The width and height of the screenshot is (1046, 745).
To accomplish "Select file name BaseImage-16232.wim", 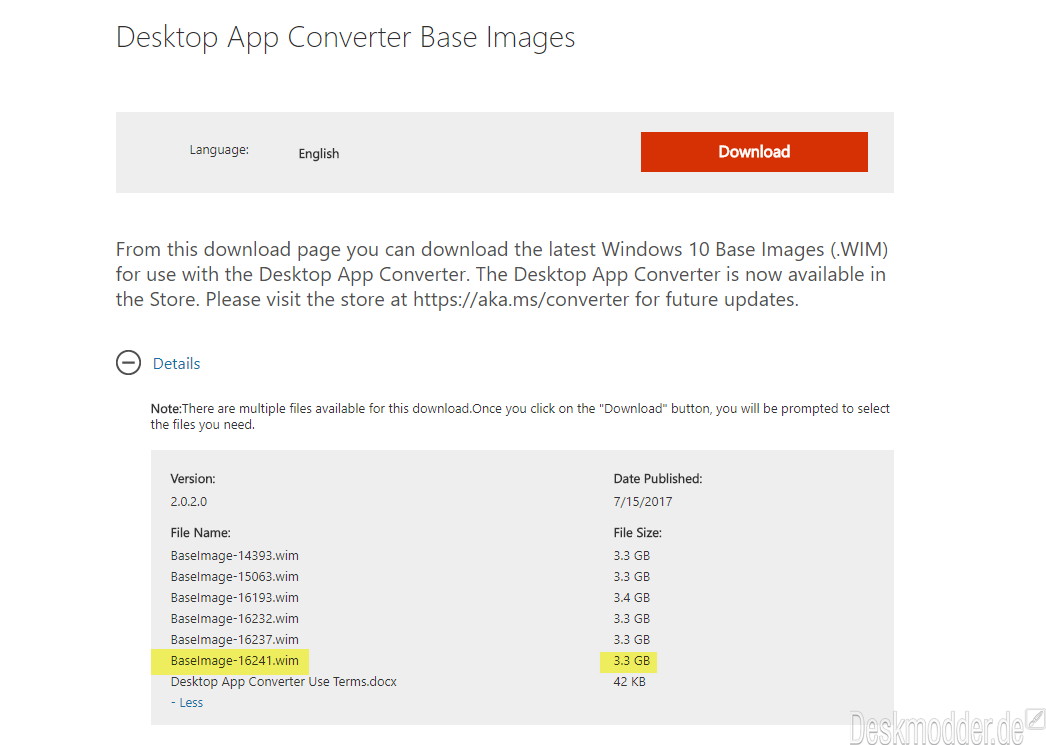I will pyautogui.click(x=235, y=618).
